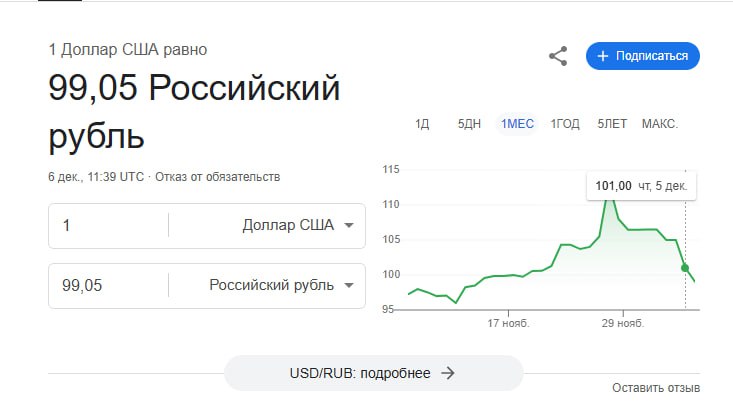Click the 101,00 чт, 5 дек. tooltip

pos(641,185)
